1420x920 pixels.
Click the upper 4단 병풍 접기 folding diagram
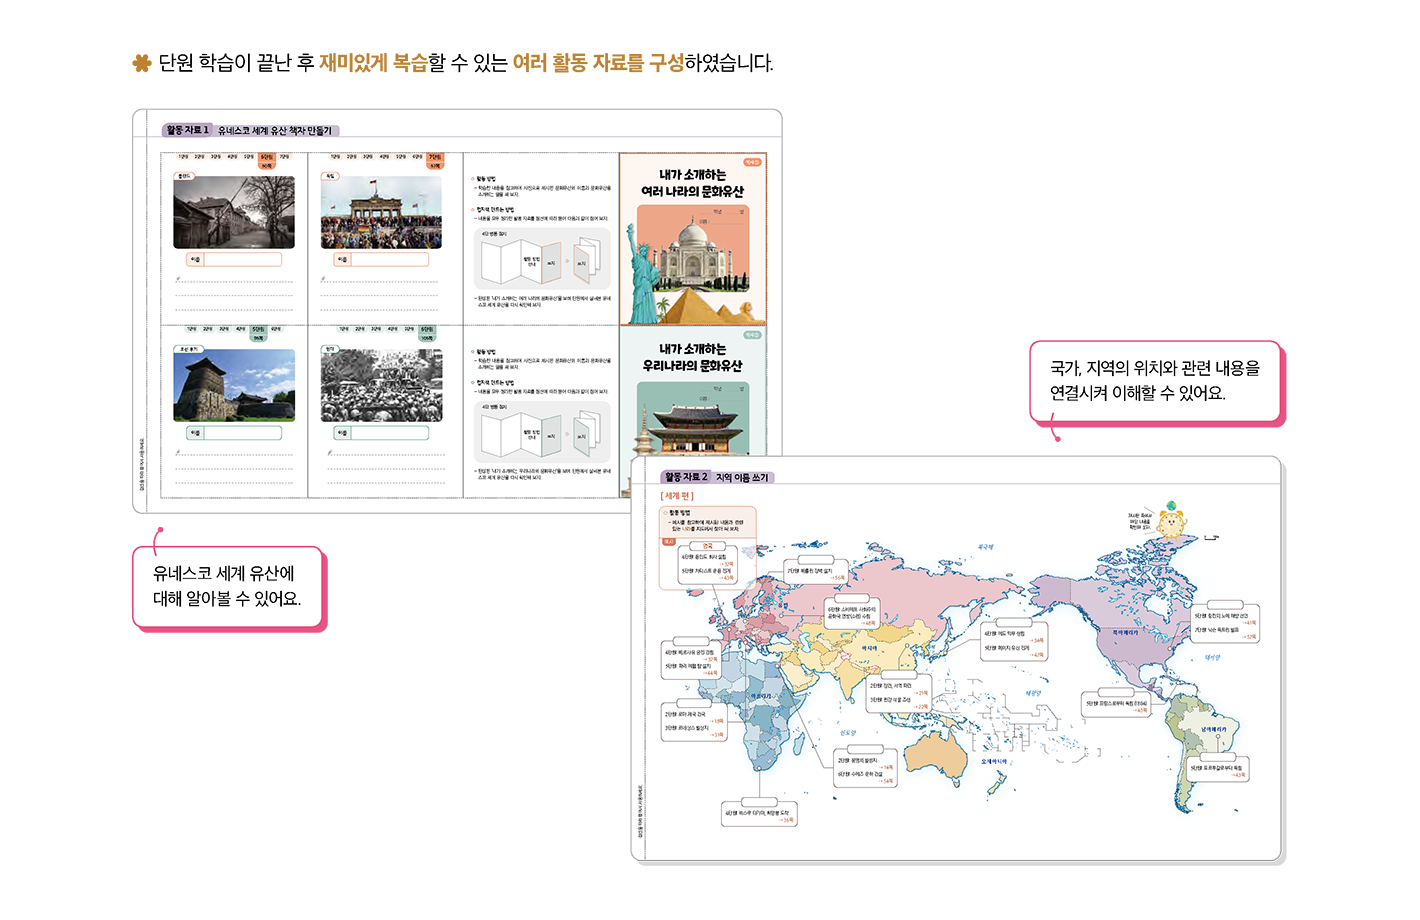pos(541,260)
